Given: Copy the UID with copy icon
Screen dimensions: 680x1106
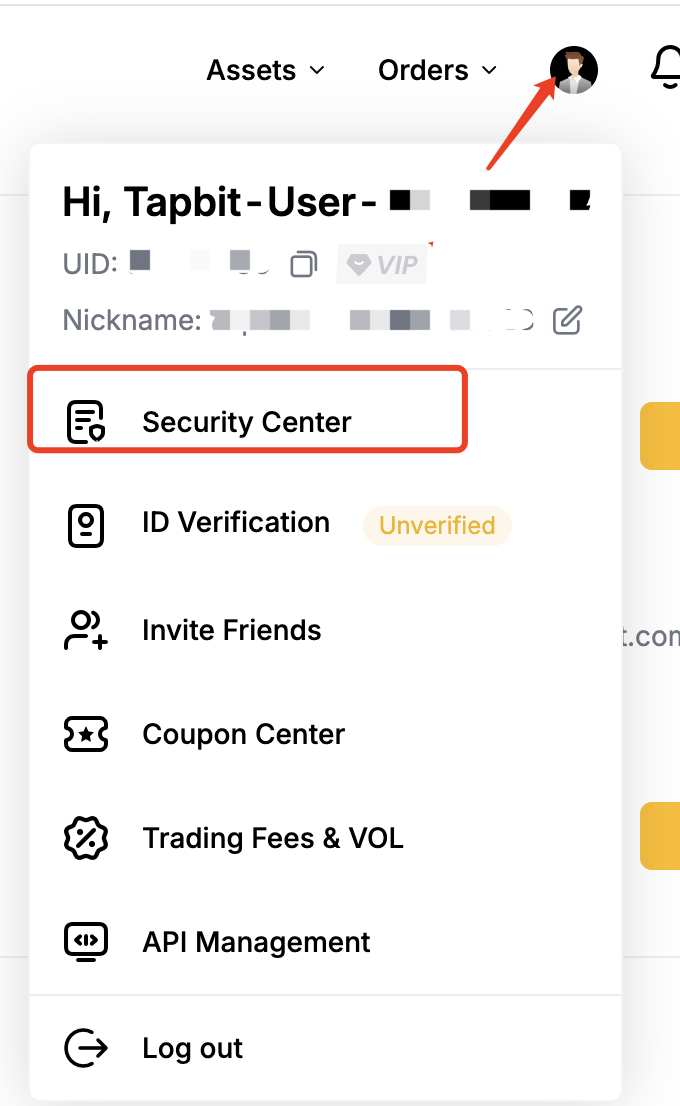Looking at the screenshot, I should (x=304, y=264).
